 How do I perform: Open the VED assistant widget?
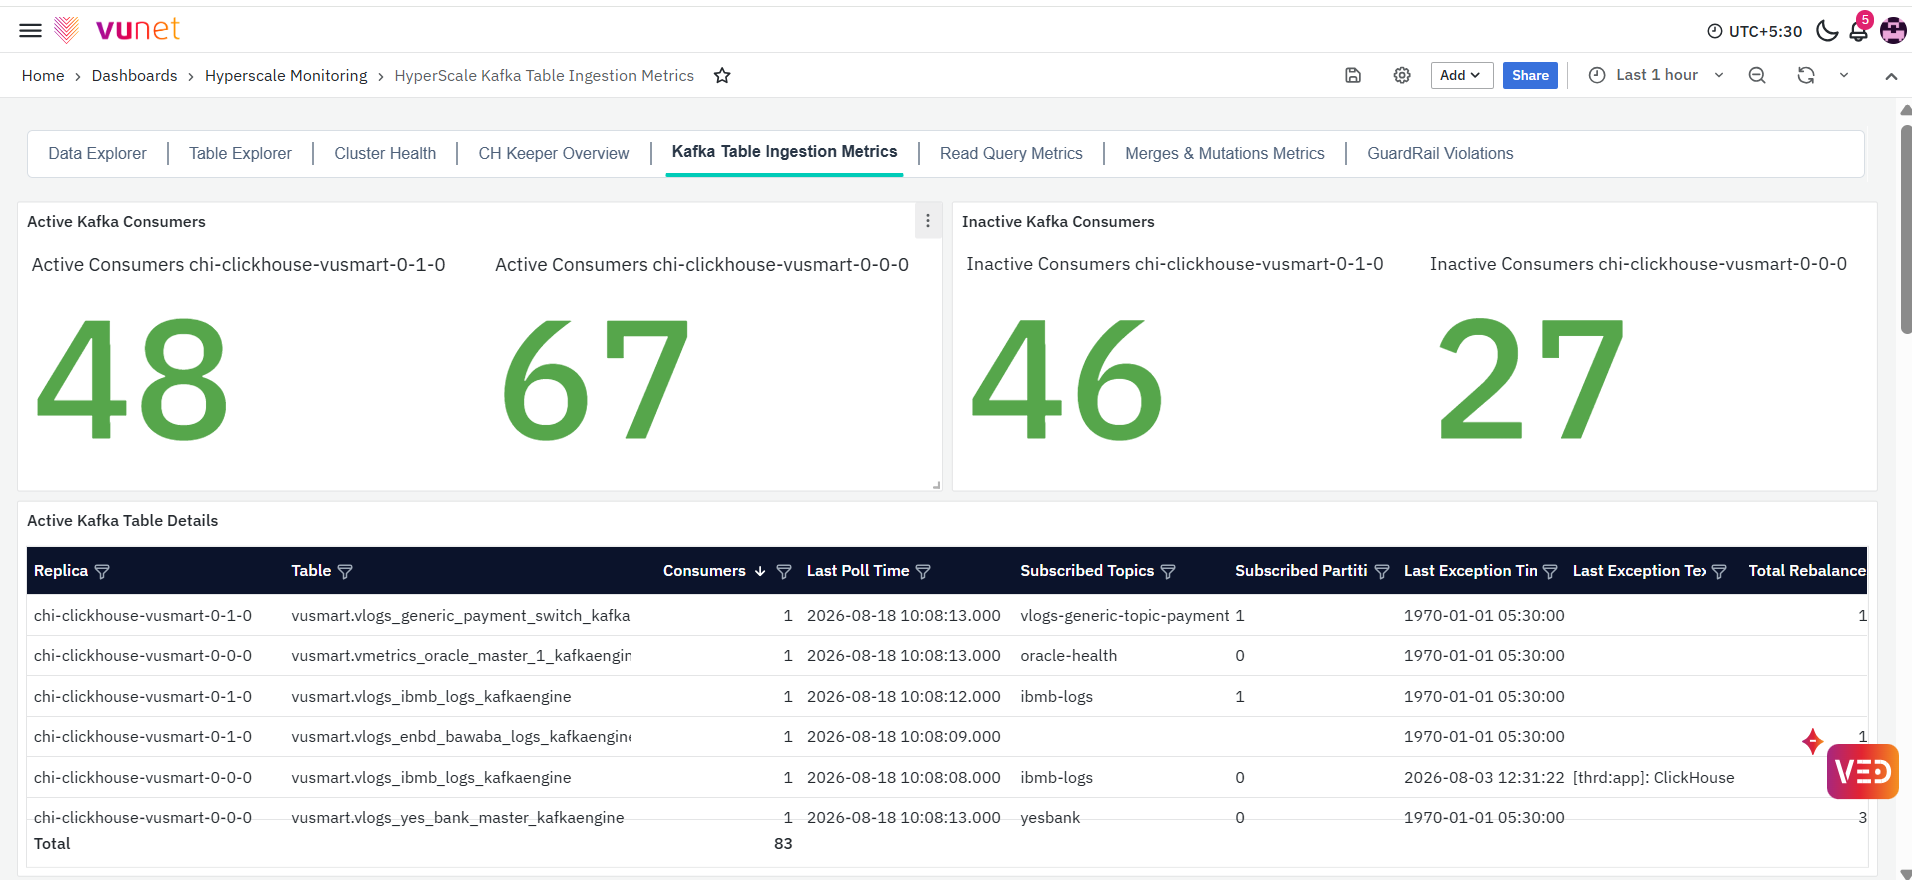[x=1862, y=771]
